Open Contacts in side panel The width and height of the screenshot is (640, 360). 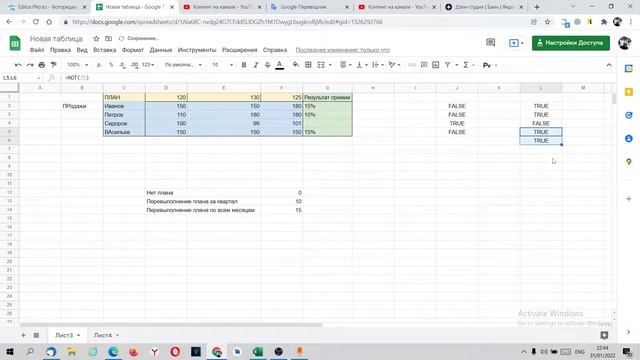coord(629,139)
